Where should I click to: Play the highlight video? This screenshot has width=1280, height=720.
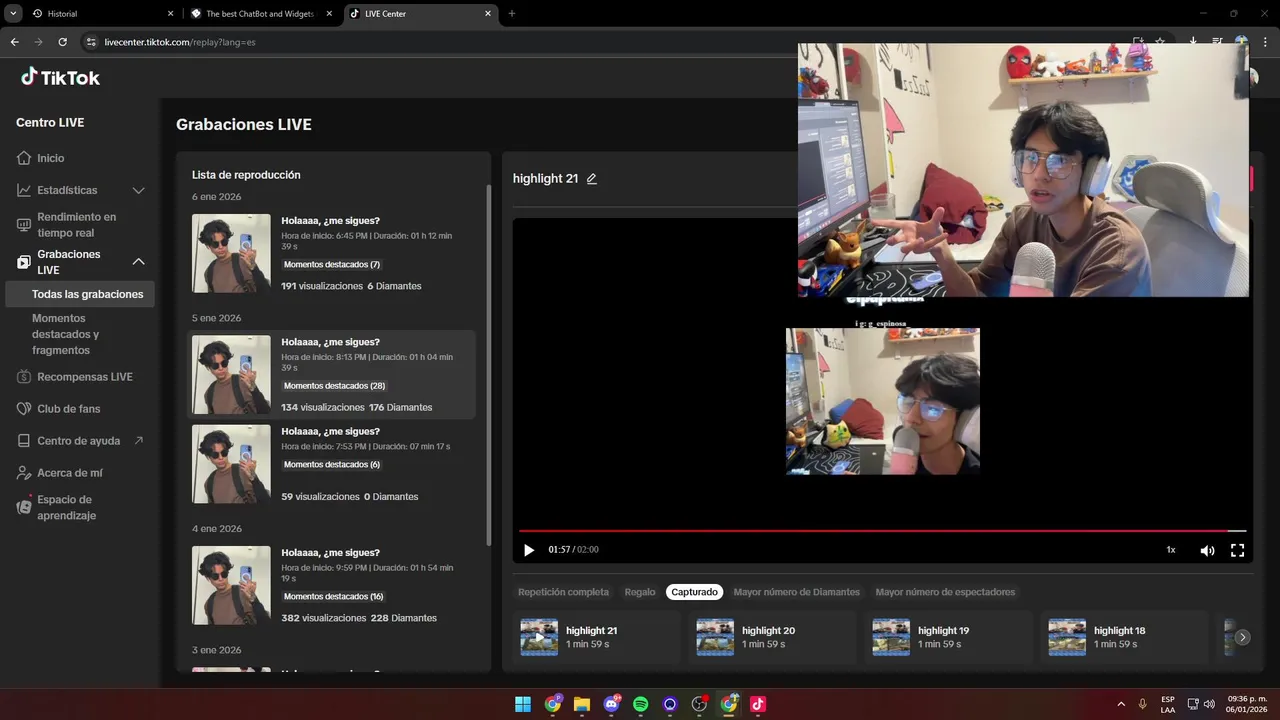[x=529, y=550]
